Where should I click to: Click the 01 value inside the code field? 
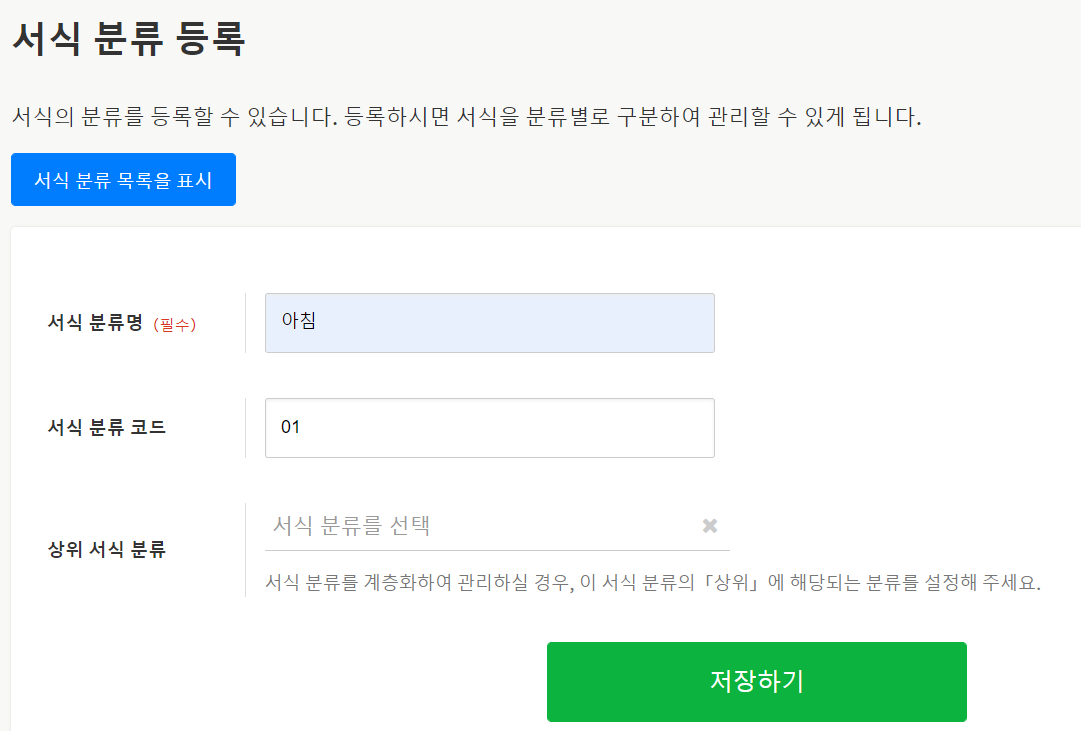tap(291, 428)
